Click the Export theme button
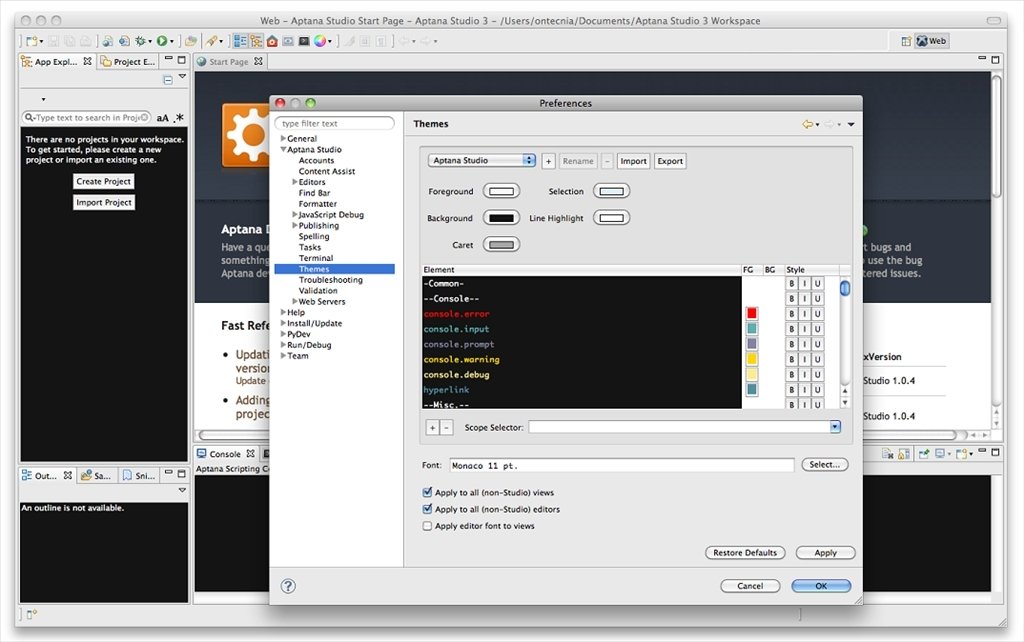The height and width of the screenshot is (642, 1024). [x=670, y=161]
